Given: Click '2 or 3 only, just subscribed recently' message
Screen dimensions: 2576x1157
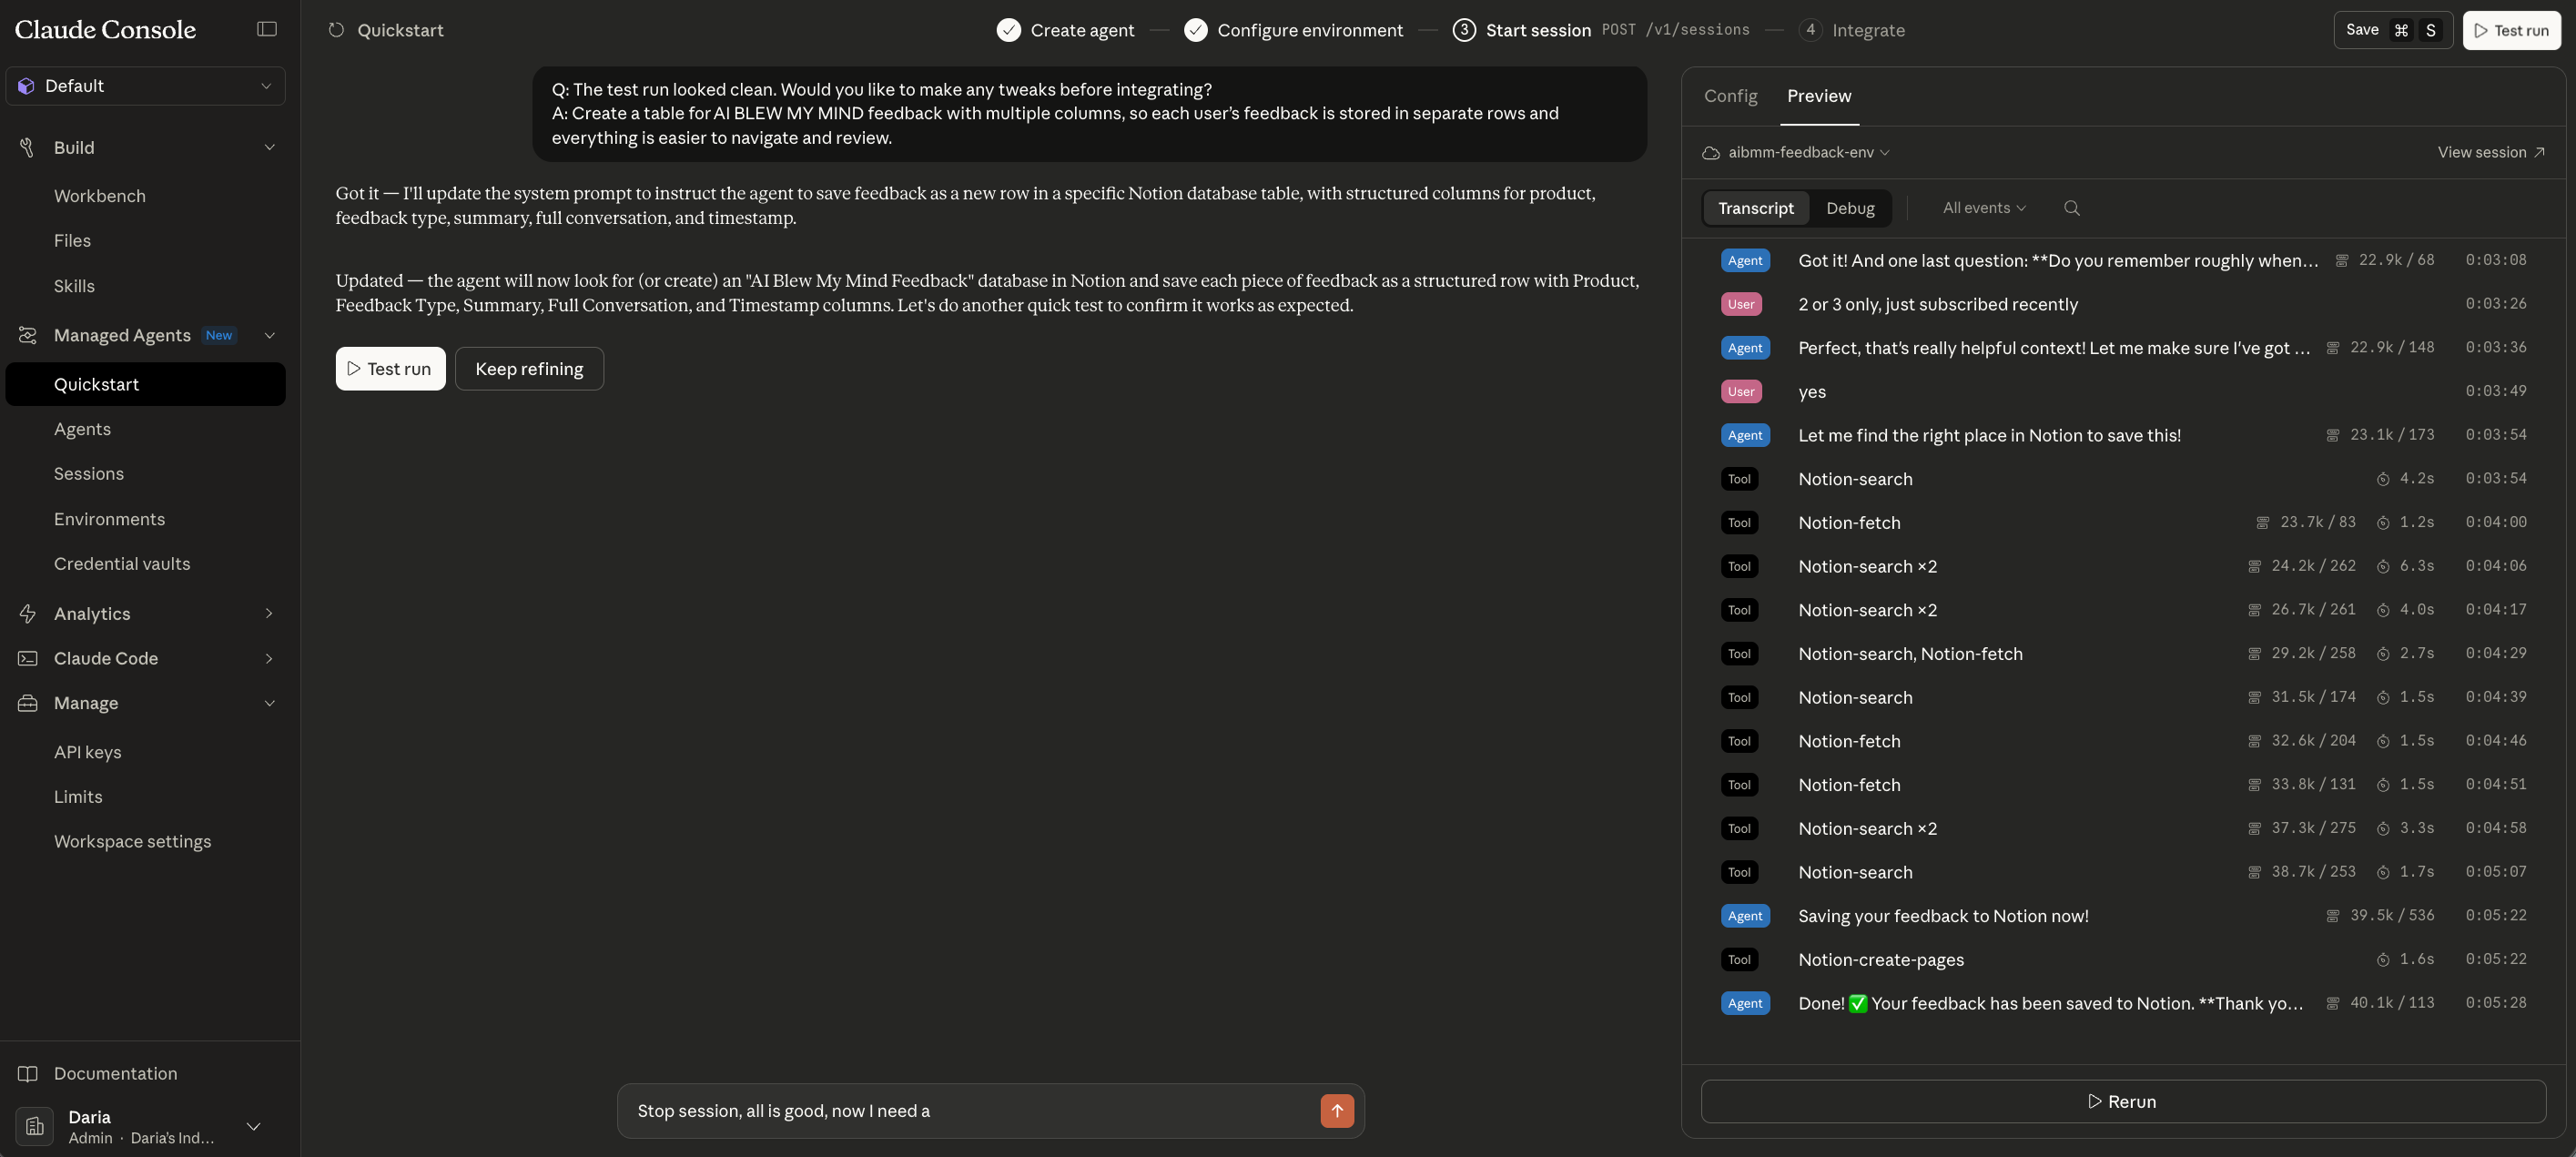Looking at the screenshot, I should (1937, 304).
